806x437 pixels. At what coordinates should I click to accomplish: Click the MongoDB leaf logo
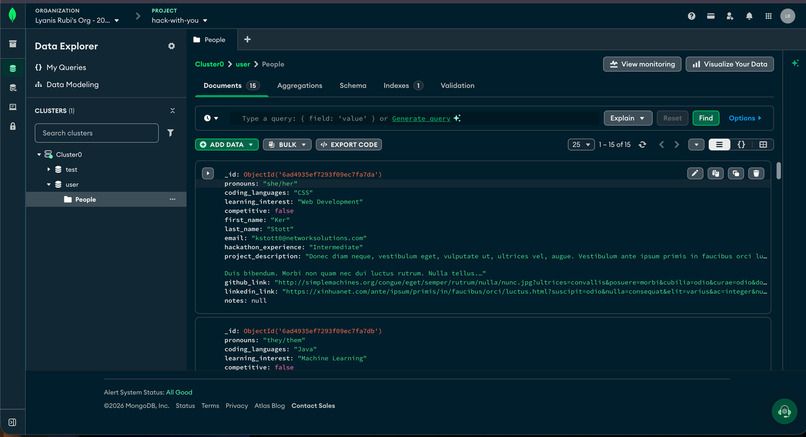12,15
